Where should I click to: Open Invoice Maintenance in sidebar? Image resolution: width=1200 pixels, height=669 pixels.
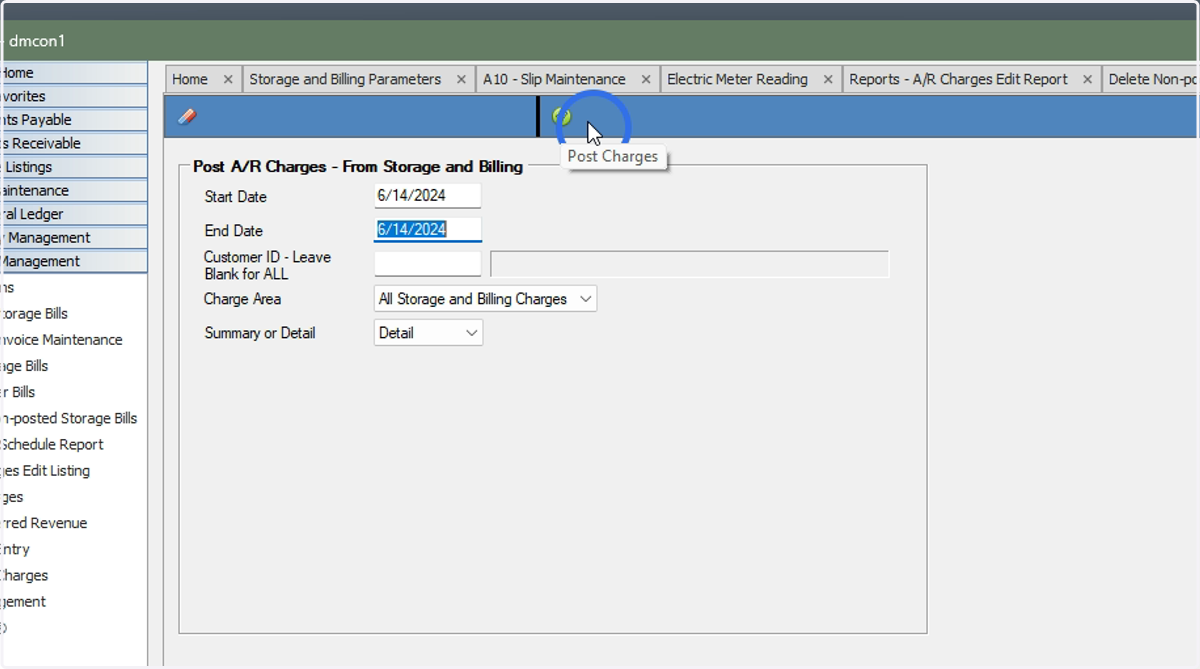61,339
